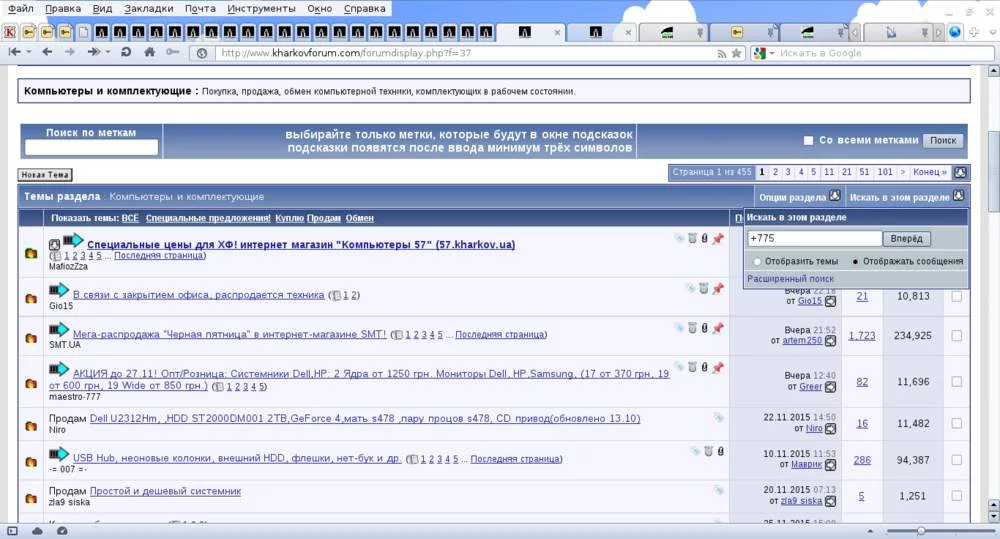
Task: Select the 'Отобразить темы' radio button
Action: pos(757,261)
